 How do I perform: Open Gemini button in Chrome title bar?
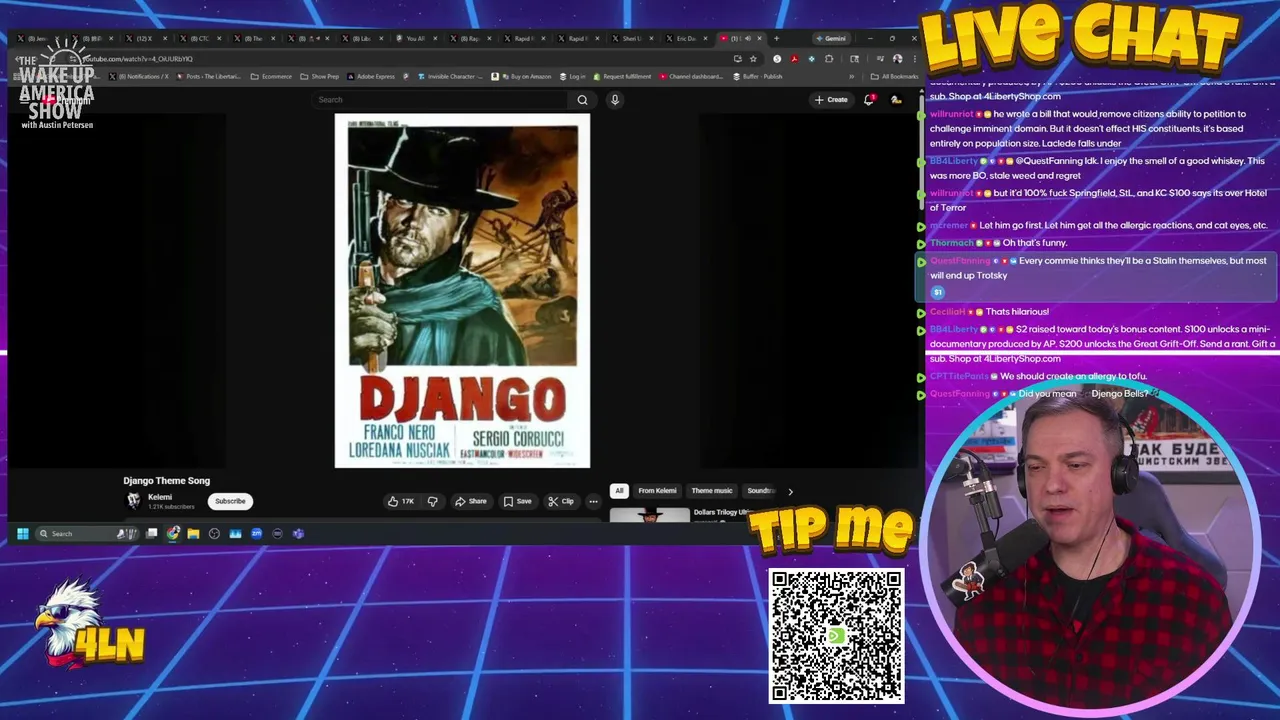(x=831, y=39)
